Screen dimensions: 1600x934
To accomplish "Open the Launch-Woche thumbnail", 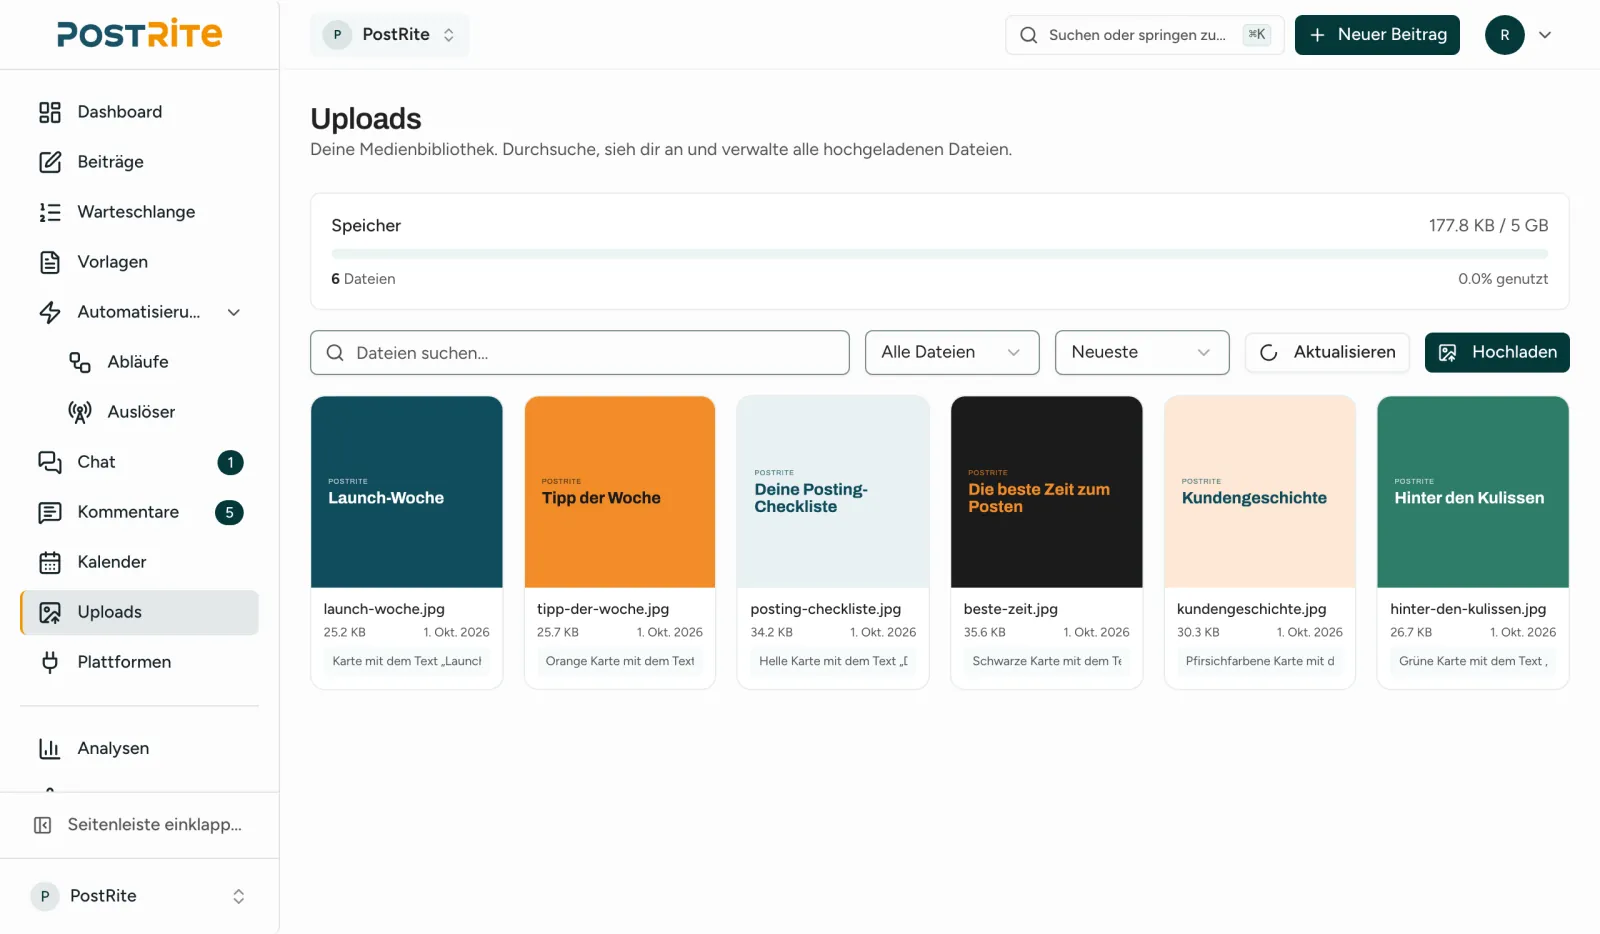I will point(407,492).
